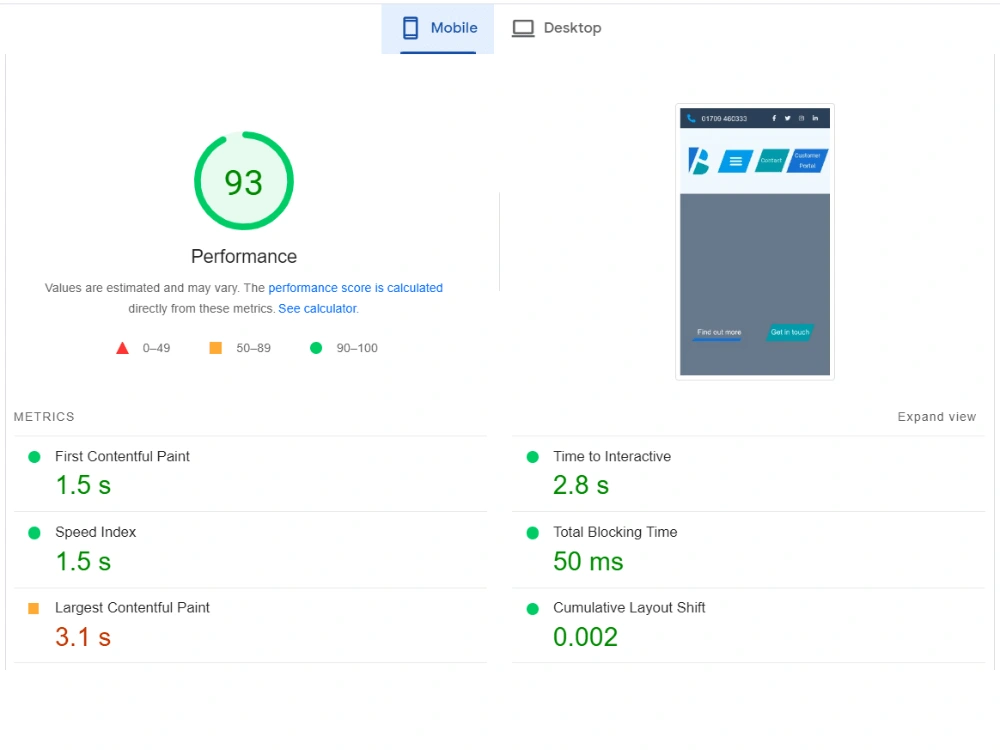The width and height of the screenshot is (1000, 750).
Task: Click the '90–100' legend range text
Action: click(x=357, y=348)
